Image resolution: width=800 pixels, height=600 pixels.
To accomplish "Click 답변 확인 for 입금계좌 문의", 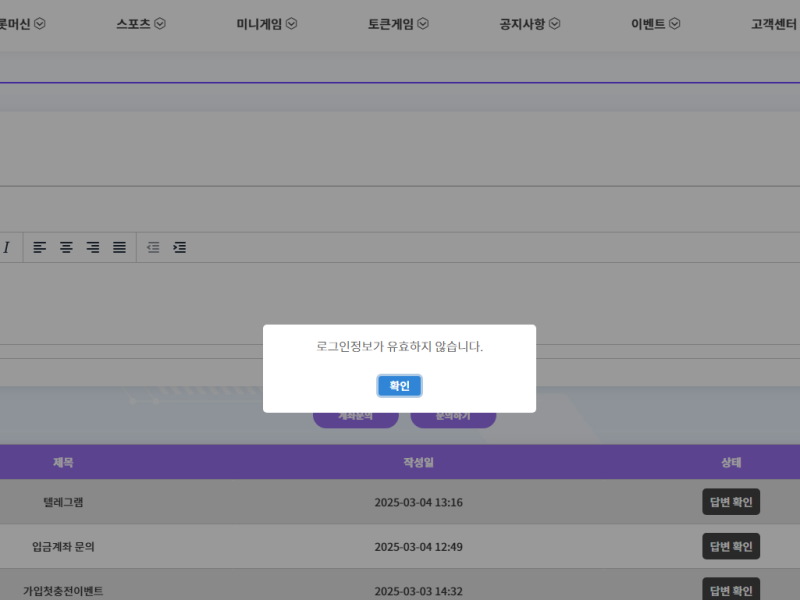I will tap(730, 547).
